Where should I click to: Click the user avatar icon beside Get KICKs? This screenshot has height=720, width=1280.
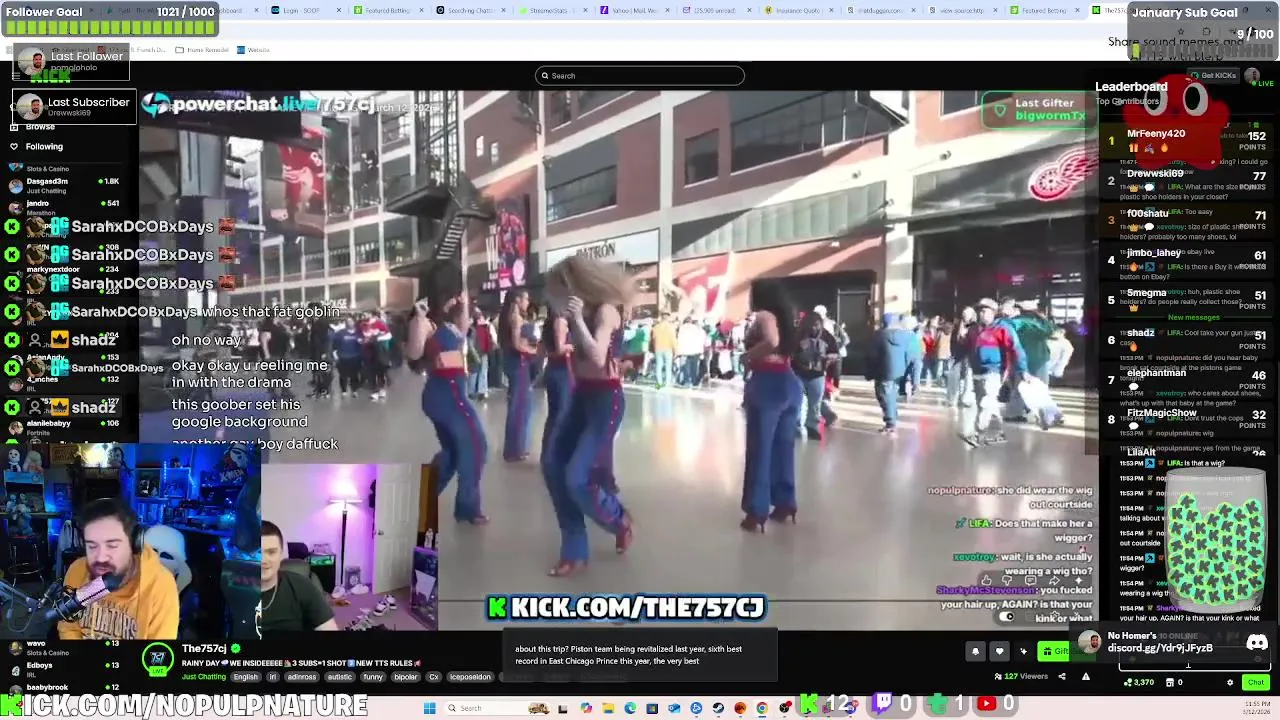[x=1252, y=75]
